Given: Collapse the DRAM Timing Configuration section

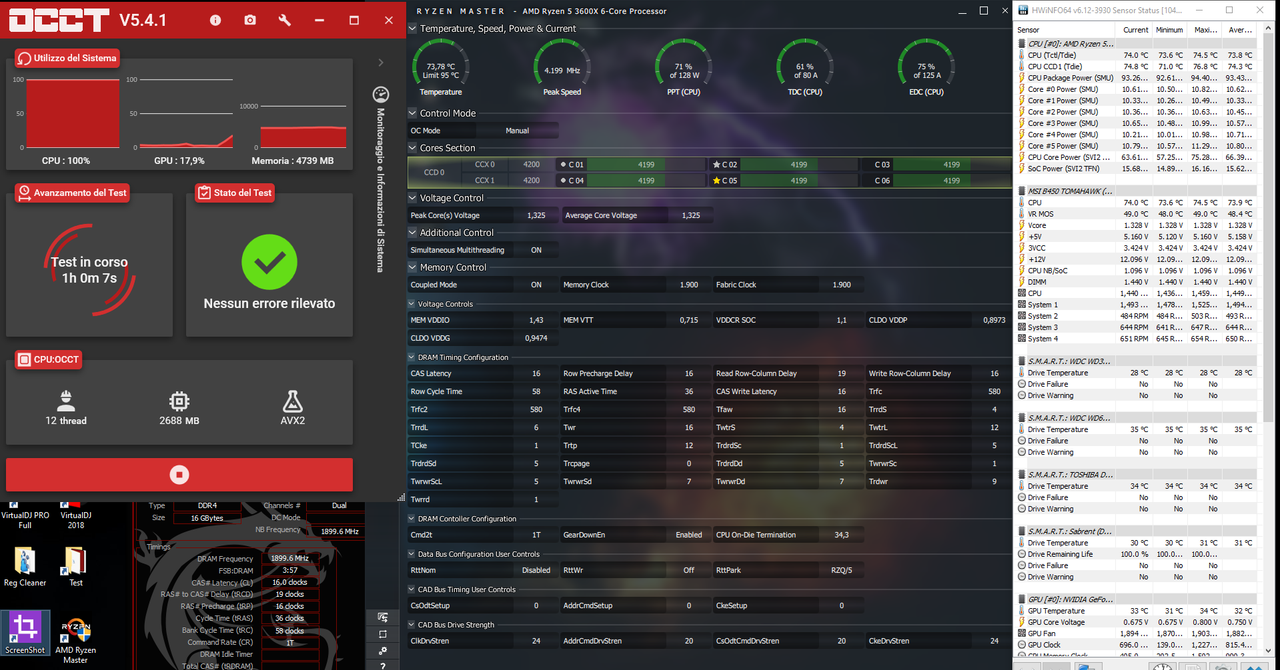Looking at the screenshot, I should pyautogui.click(x=413, y=357).
